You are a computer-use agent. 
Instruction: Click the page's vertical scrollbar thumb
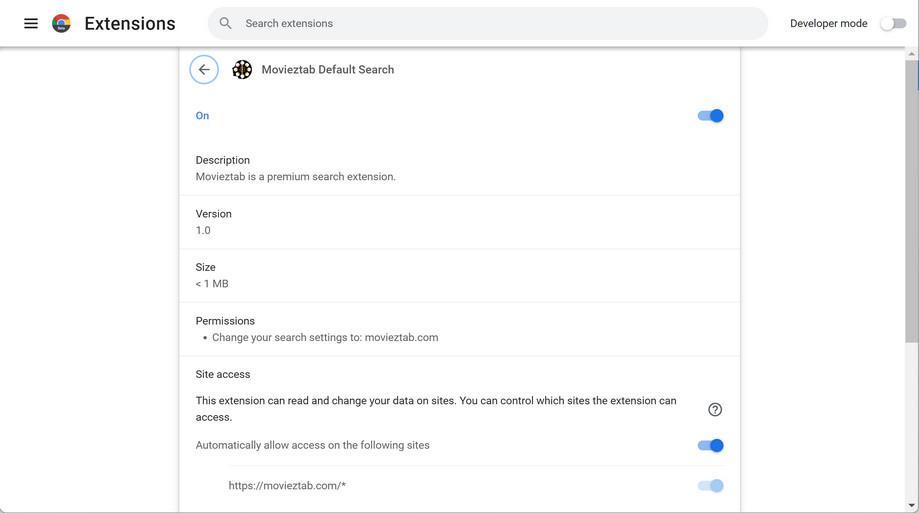coord(911,200)
